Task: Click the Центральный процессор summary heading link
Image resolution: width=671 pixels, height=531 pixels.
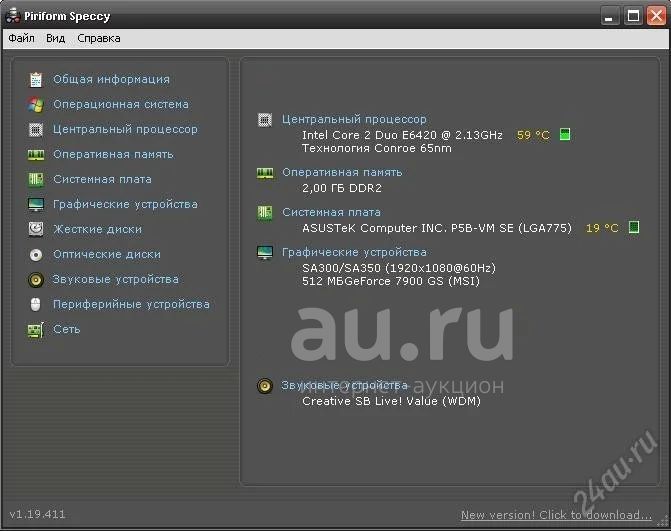Action: point(354,119)
